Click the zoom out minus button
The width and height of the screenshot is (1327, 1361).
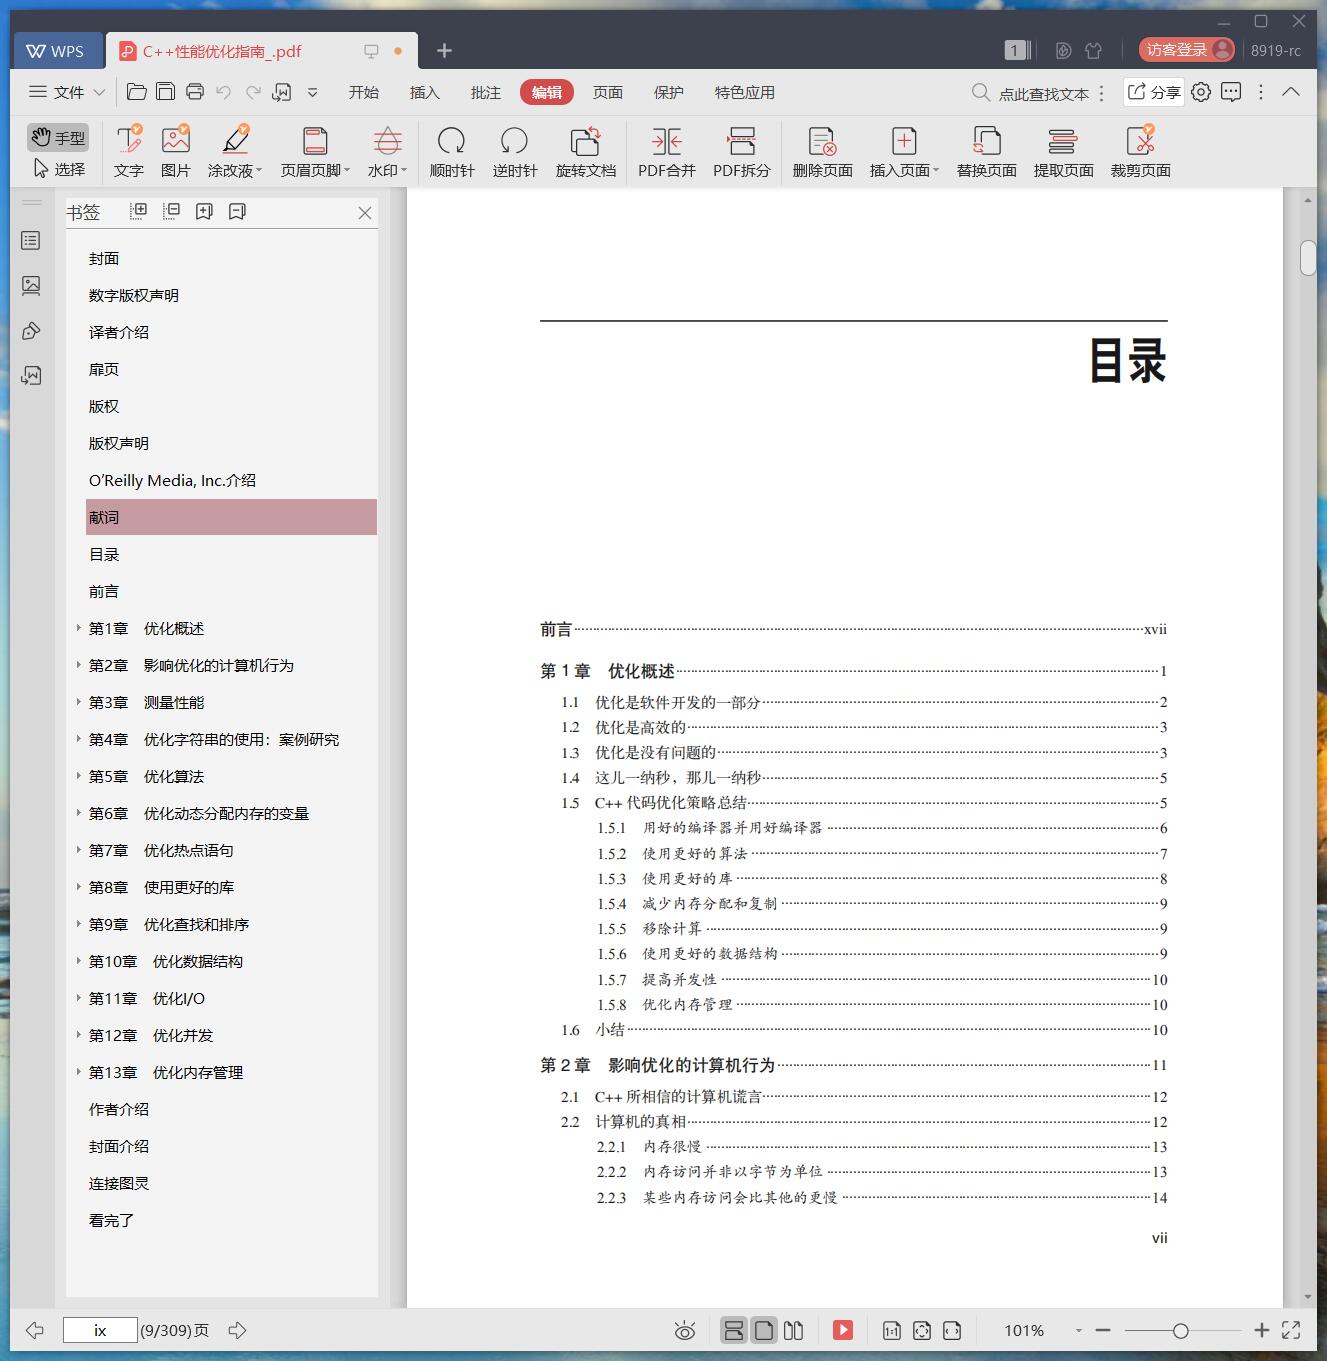pyautogui.click(x=1103, y=1330)
